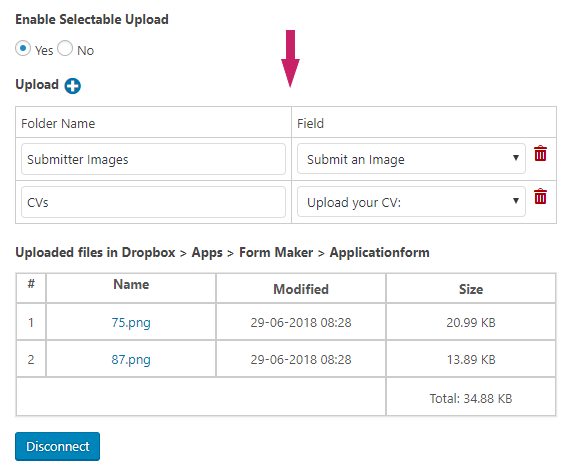Click the Folder Name table header

[58, 124]
